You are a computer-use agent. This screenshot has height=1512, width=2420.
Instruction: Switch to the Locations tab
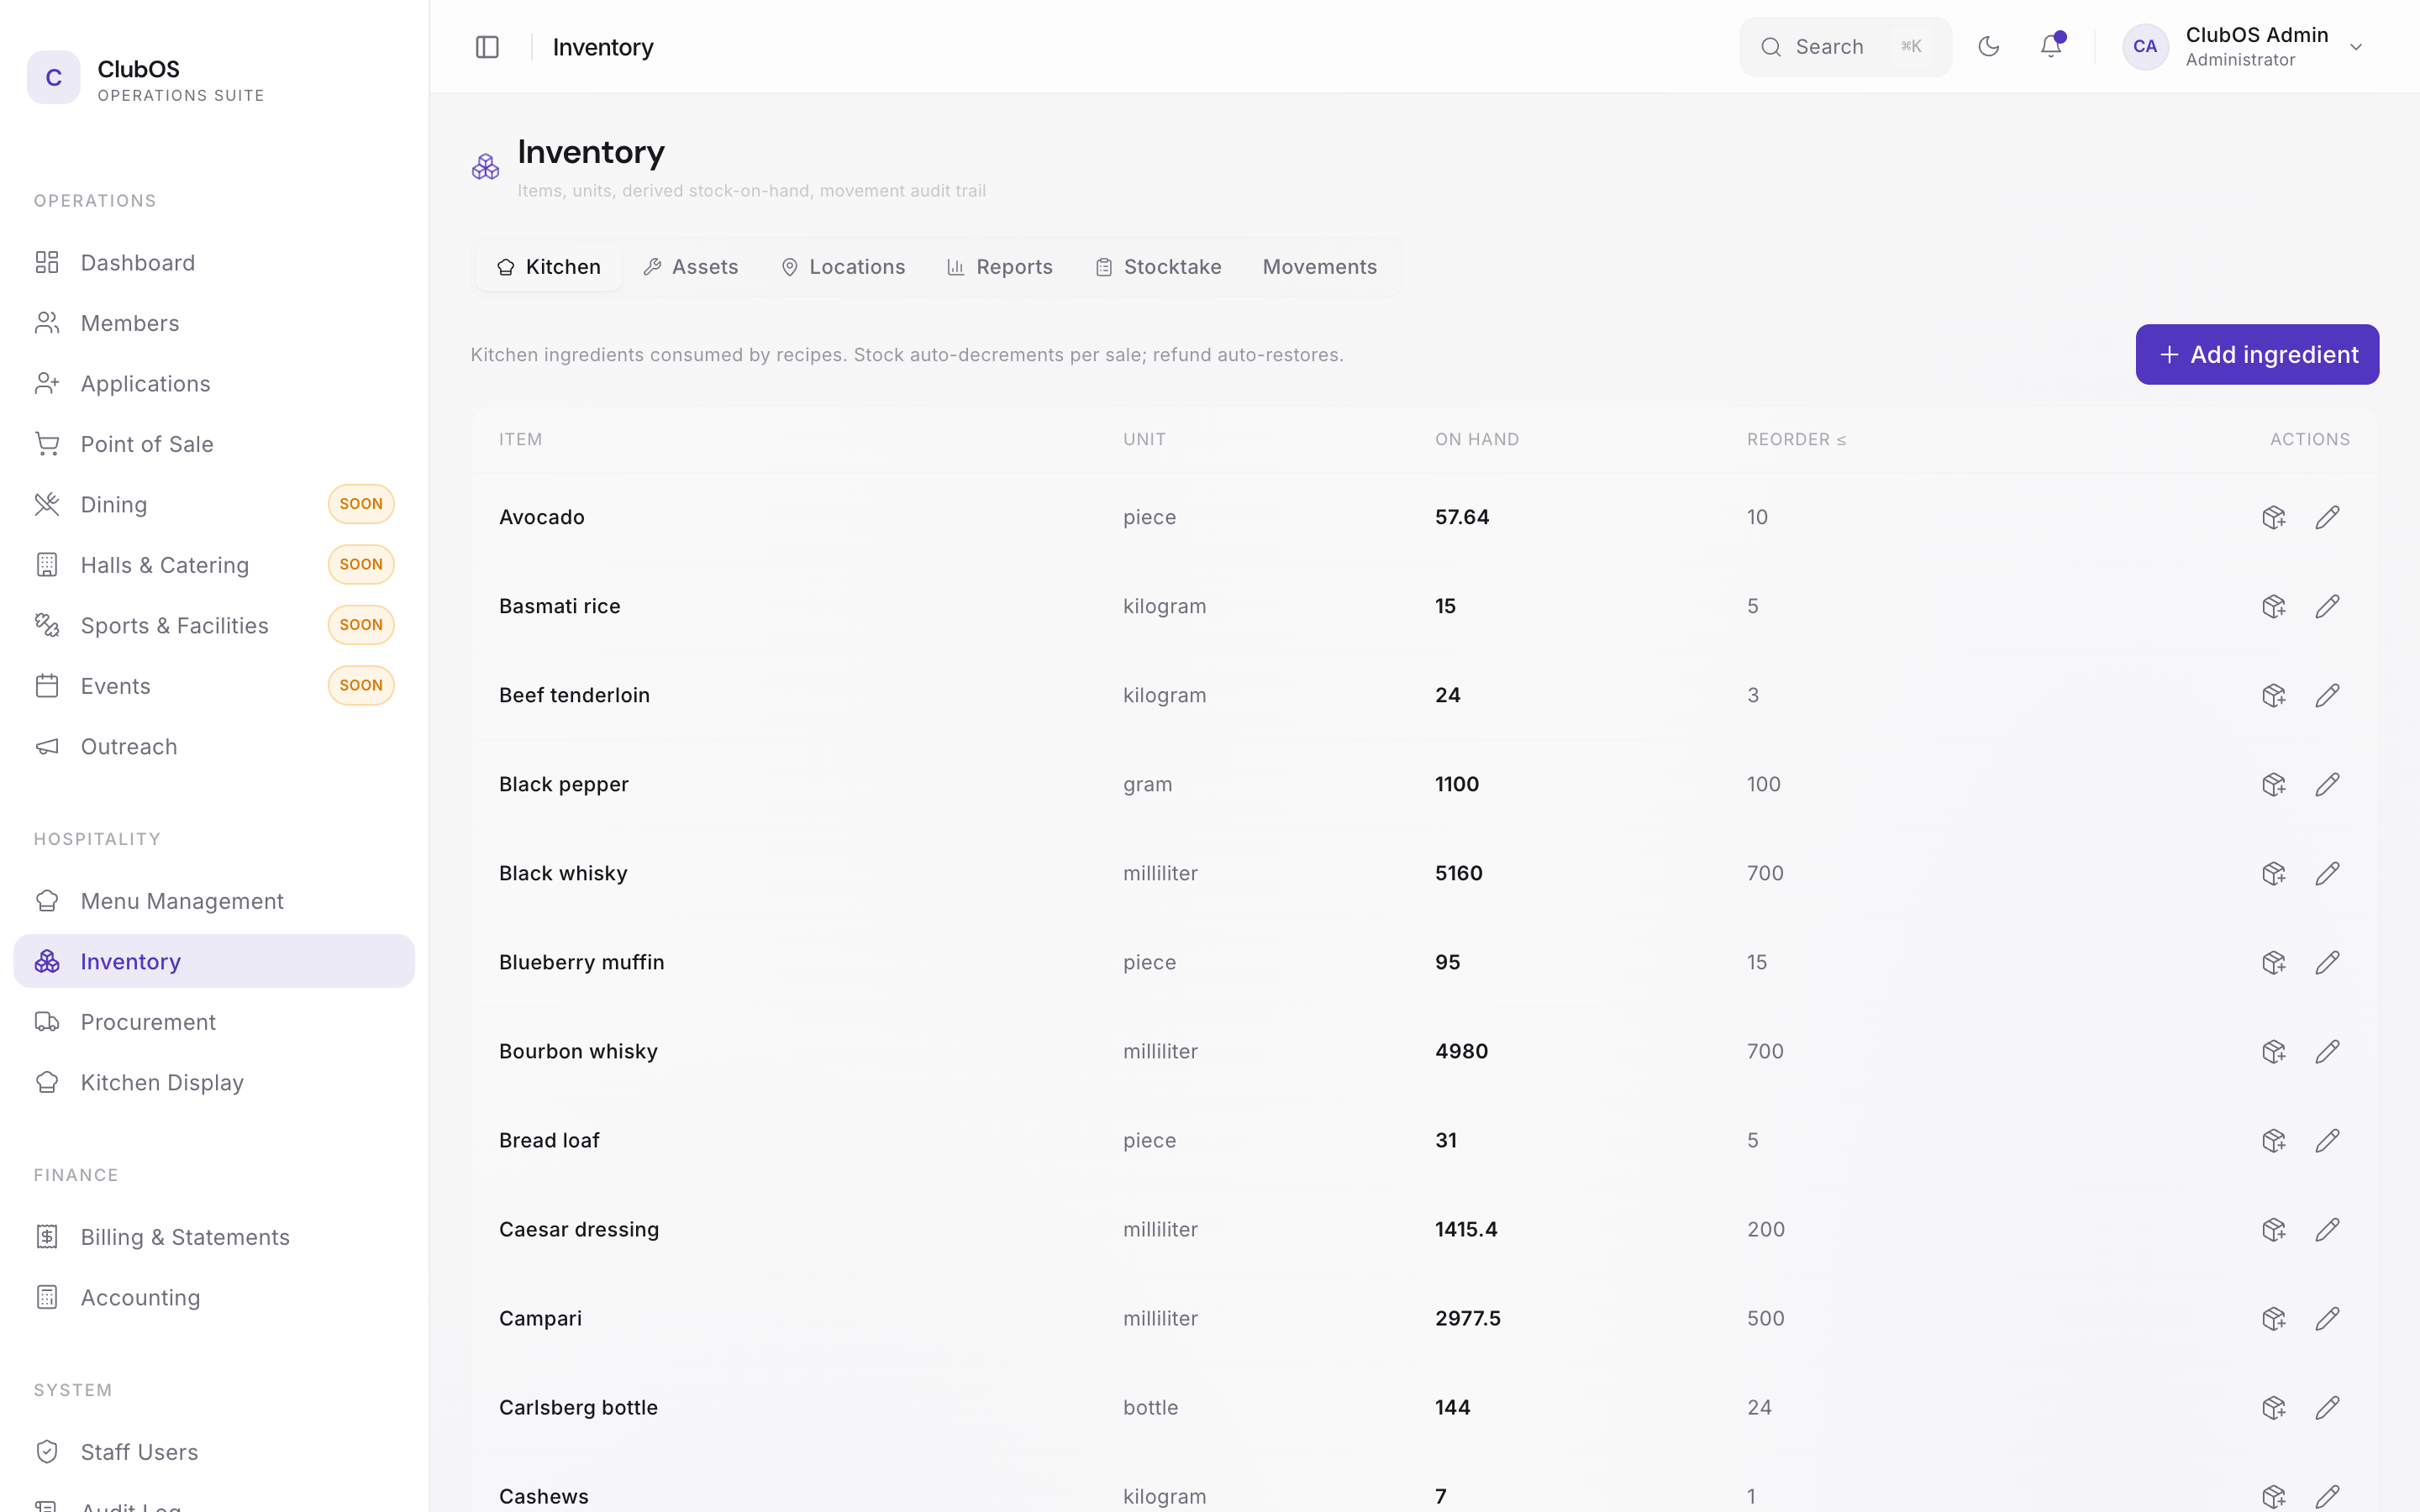pos(843,267)
